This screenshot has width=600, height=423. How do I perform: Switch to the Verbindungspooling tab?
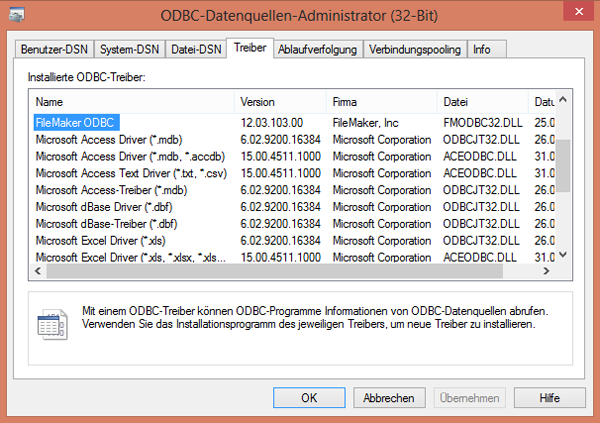[x=414, y=49]
